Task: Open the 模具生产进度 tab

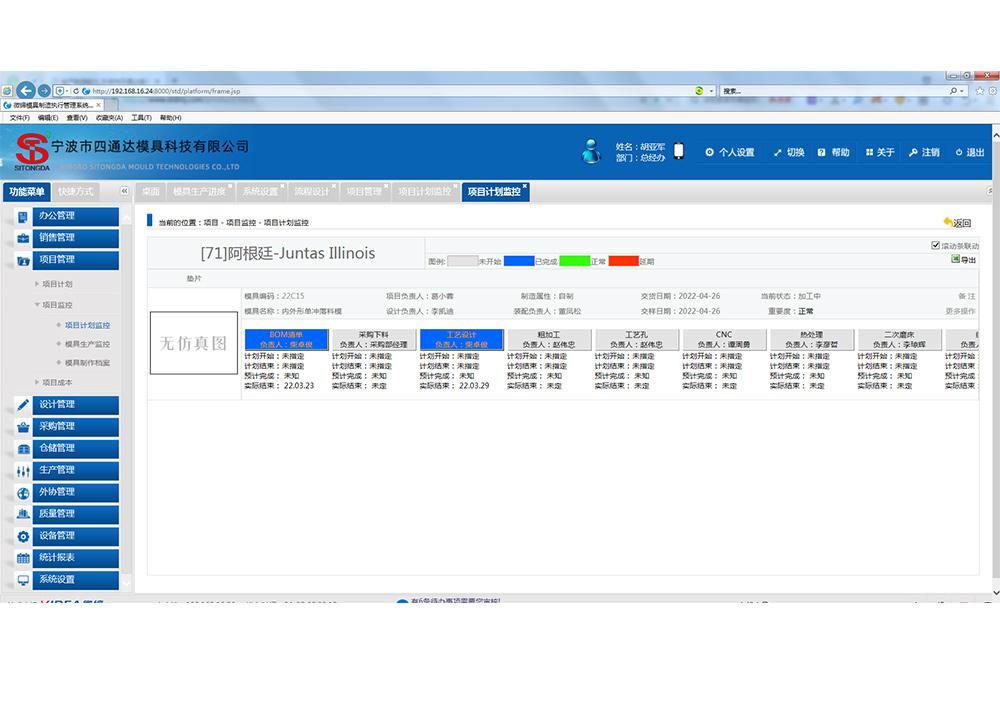Action: click(198, 191)
